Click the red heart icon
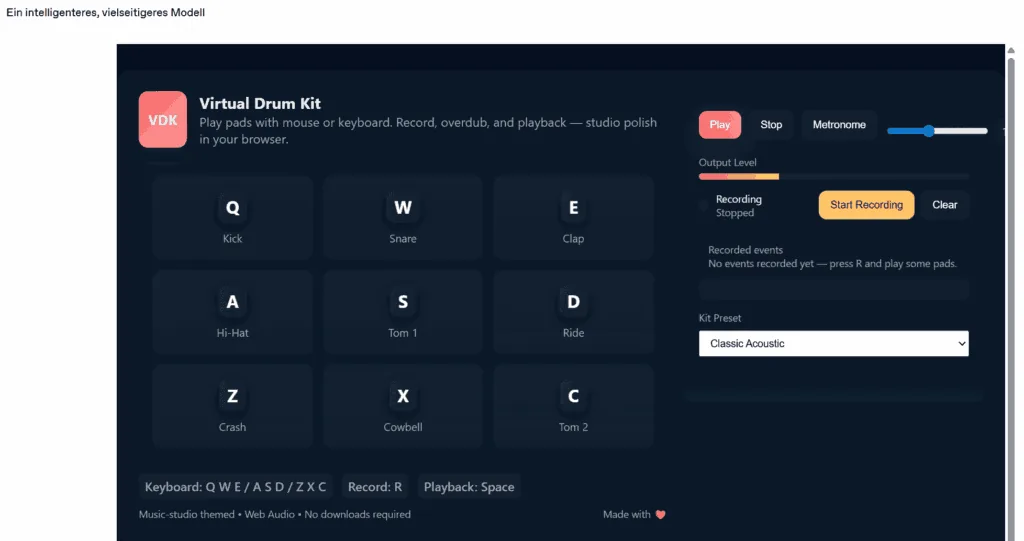 (660, 515)
